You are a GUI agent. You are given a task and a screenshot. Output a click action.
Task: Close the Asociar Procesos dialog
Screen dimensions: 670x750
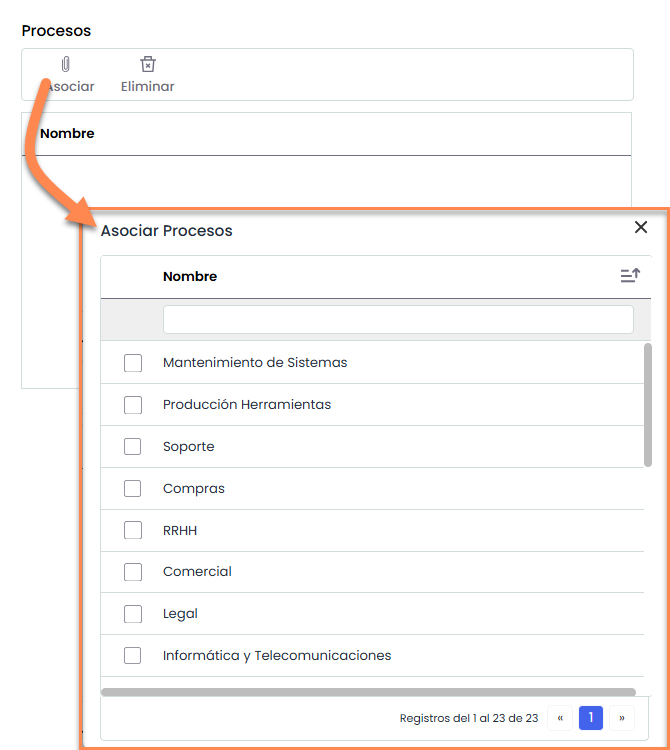pos(641,227)
